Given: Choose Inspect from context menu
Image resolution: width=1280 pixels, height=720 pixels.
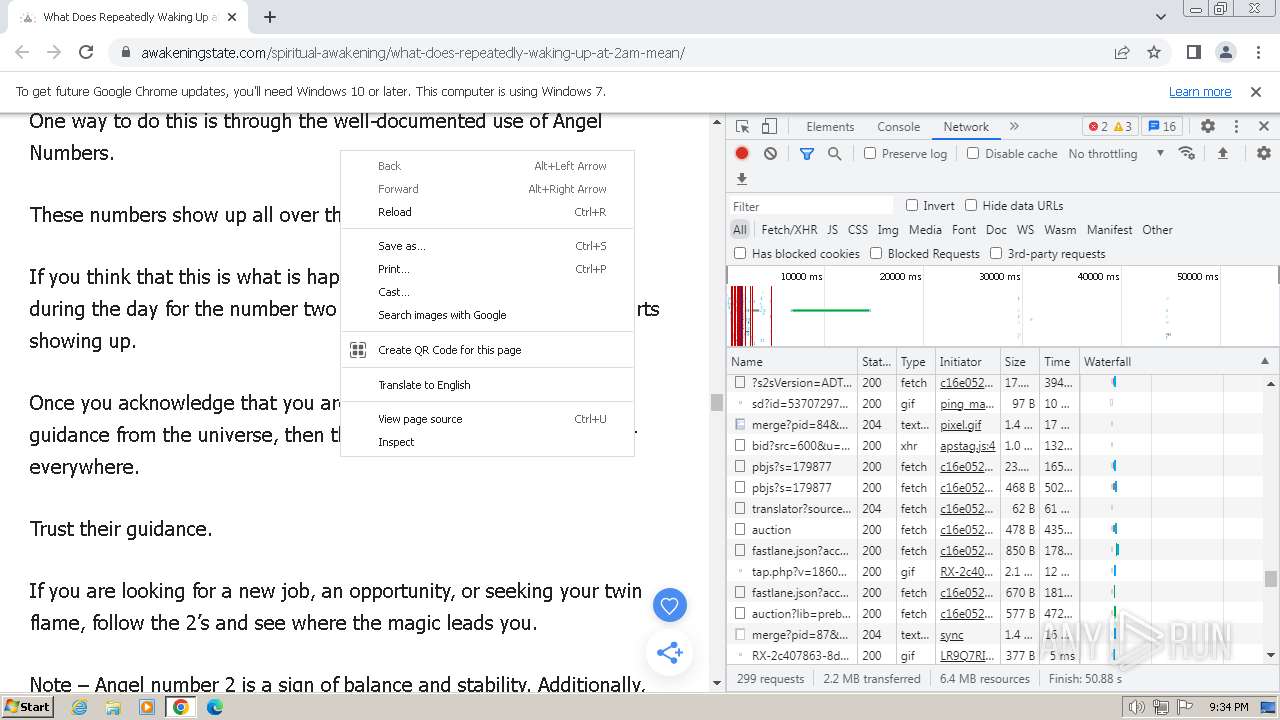Looking at the screenshot, I should point(487,442).
